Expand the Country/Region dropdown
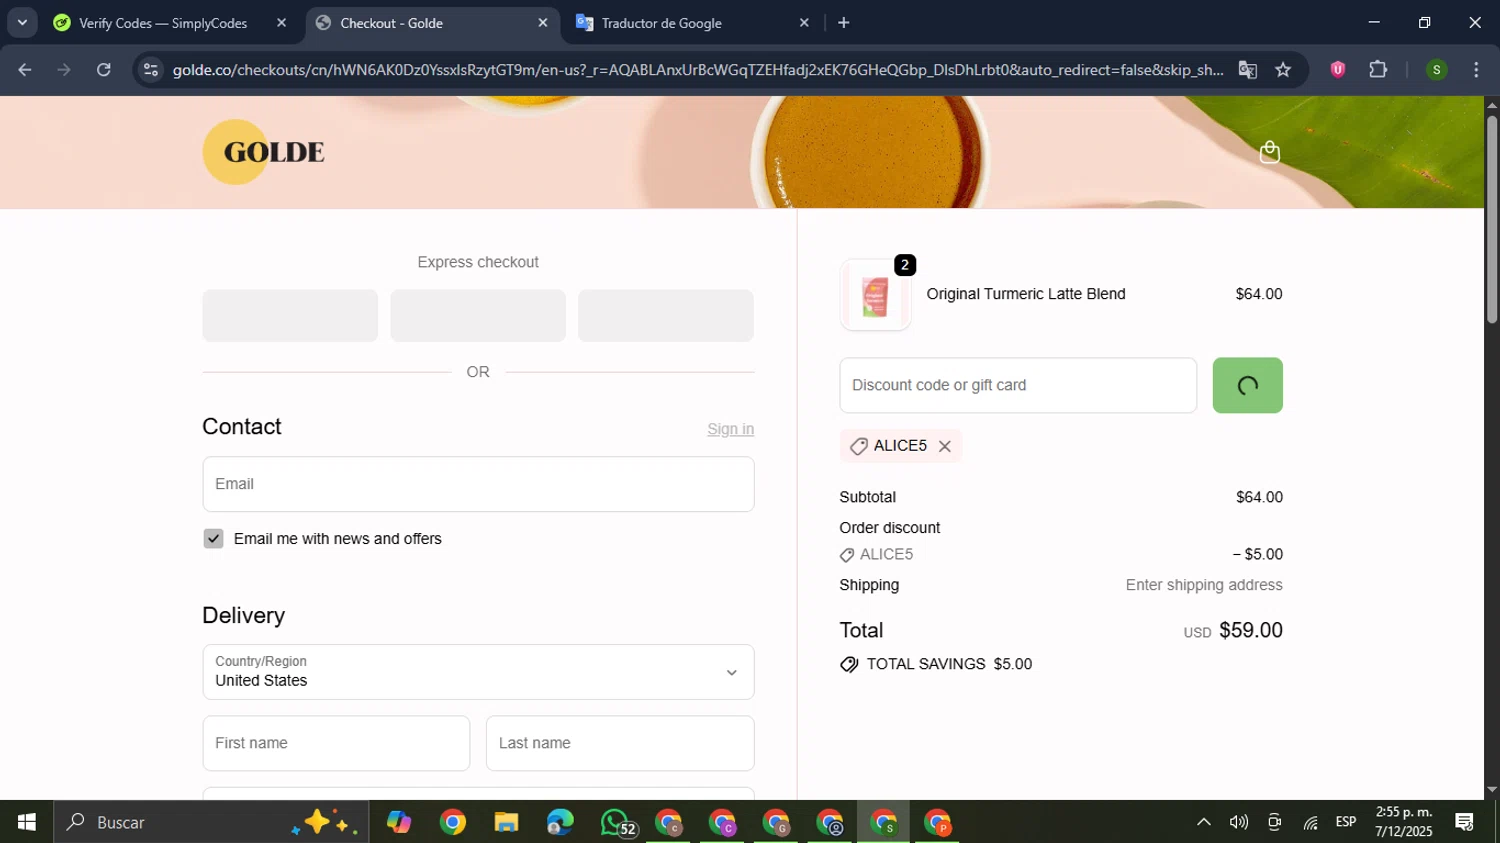Image resolution: width=1500 pixels, height=843 pixels. (x=478, y=672)
